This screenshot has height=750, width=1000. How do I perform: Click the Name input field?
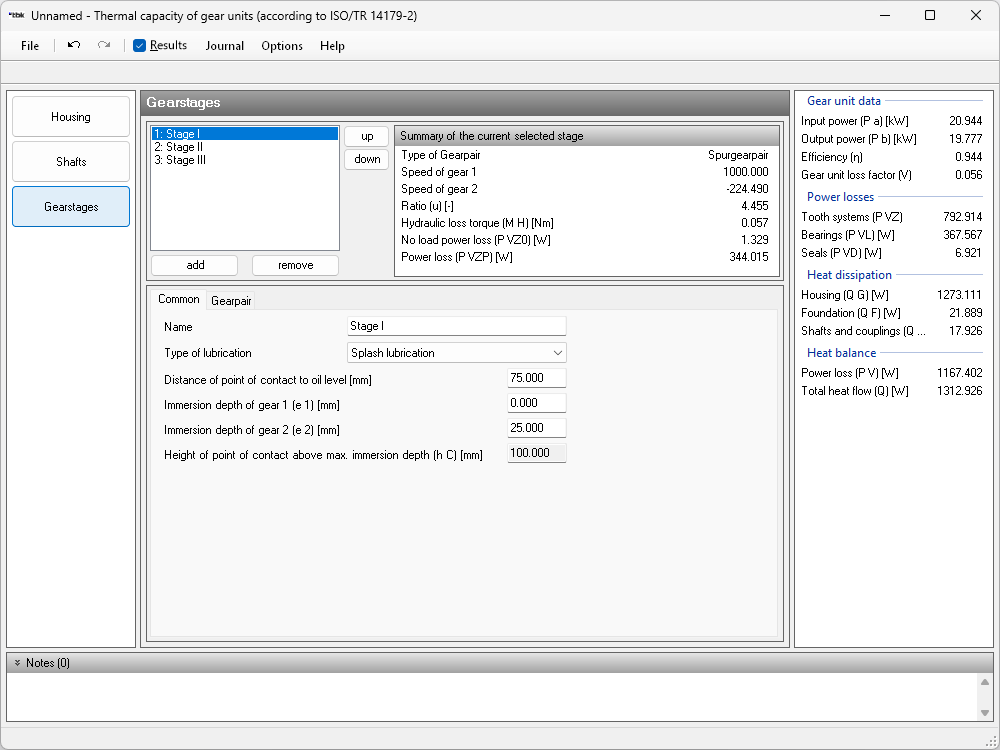tap(456, 326)
